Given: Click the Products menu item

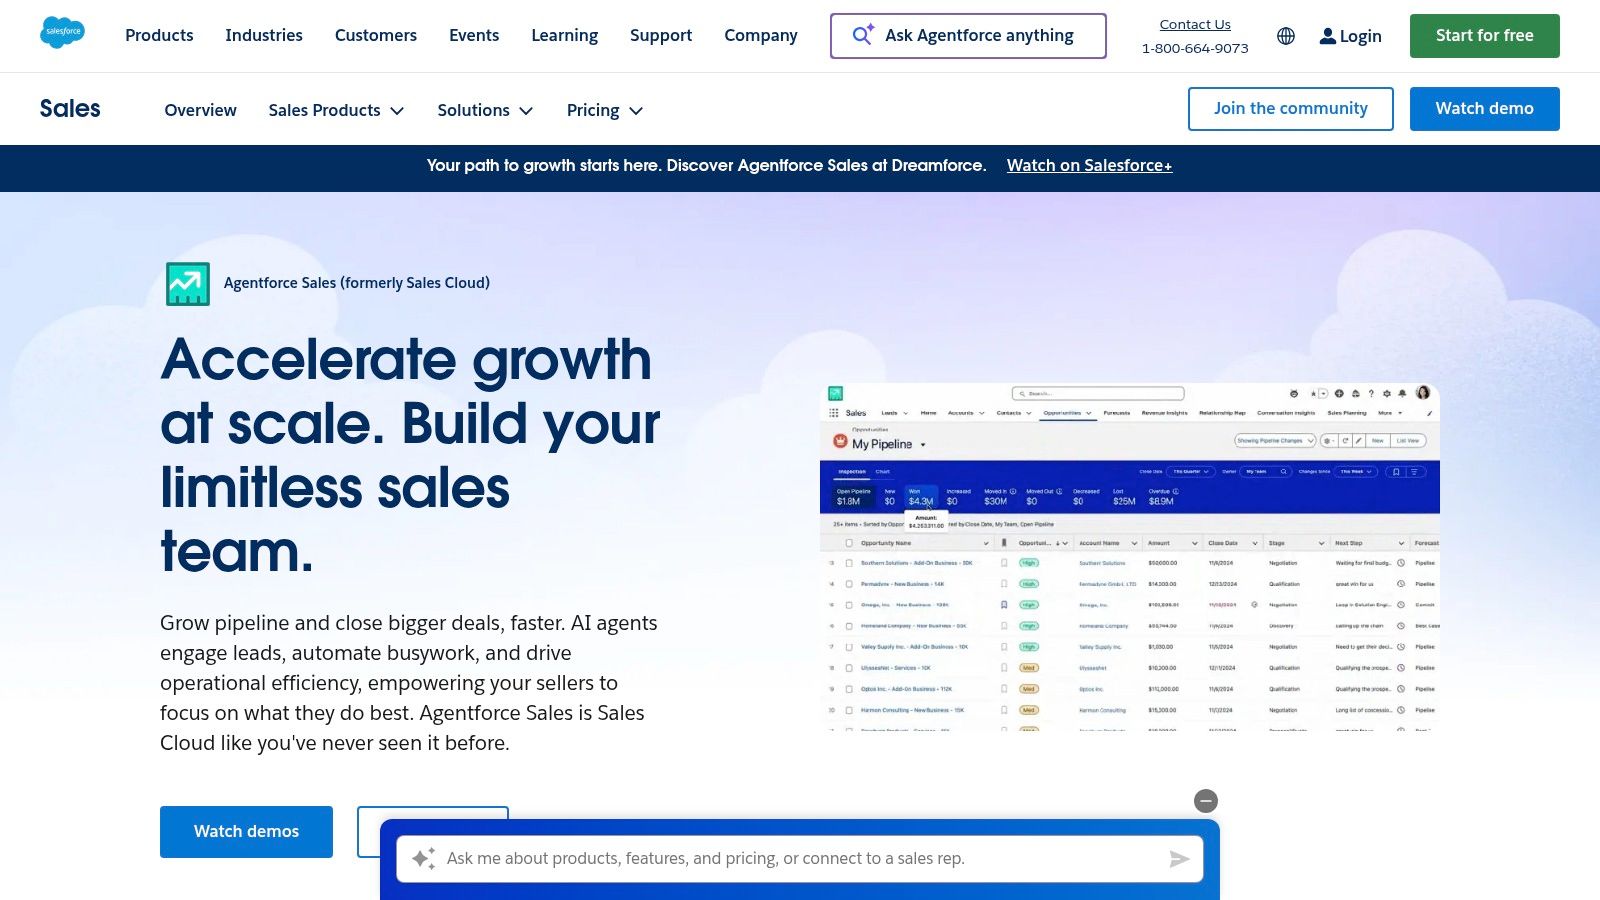Looking at the screenshot, I should [159, 35].
